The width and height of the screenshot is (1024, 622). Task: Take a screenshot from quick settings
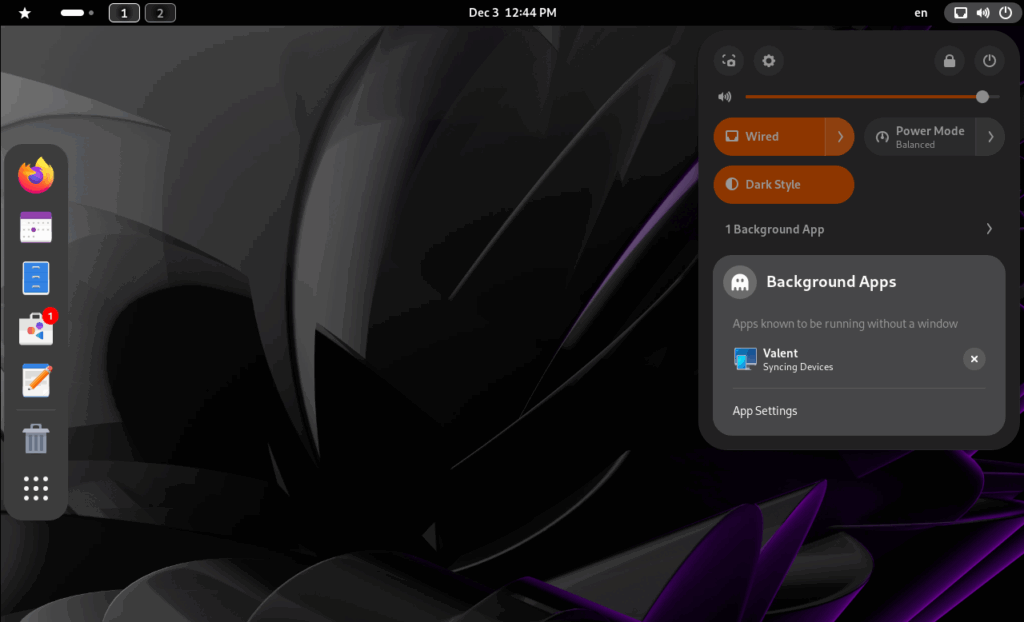click(729, 61)
